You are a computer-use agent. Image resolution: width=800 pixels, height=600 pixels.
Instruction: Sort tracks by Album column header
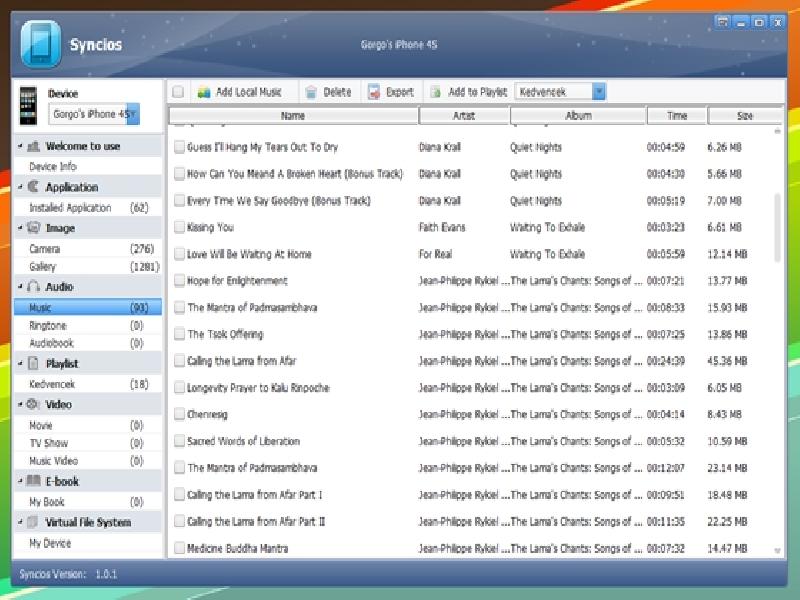pos(579,116)
